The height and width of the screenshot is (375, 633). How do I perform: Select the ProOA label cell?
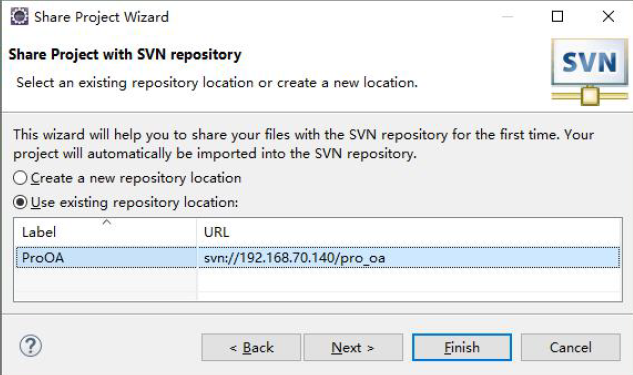pyautogui.click(x=107, y=258)
